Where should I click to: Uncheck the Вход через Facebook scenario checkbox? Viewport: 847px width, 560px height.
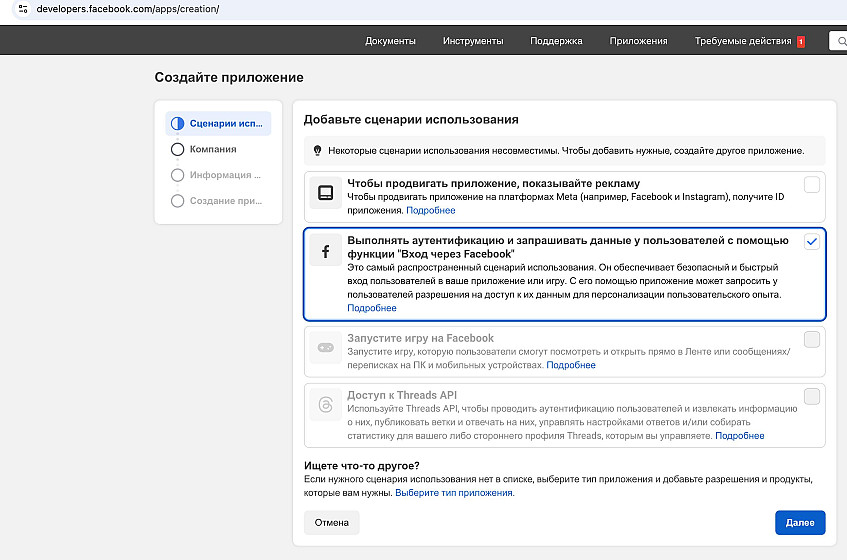(x=811, y=241)
